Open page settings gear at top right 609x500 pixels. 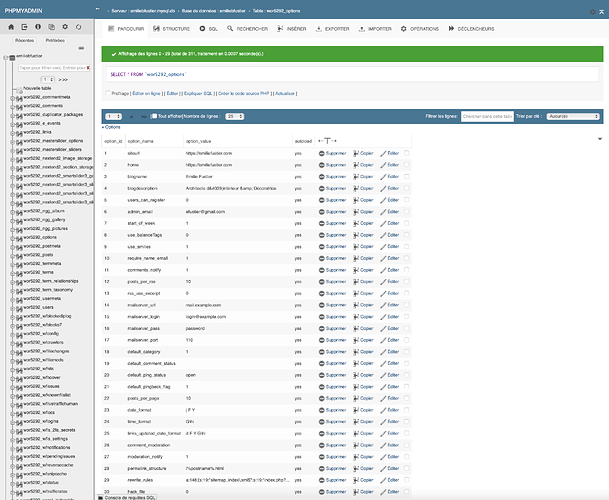click(x=593, y=12)
